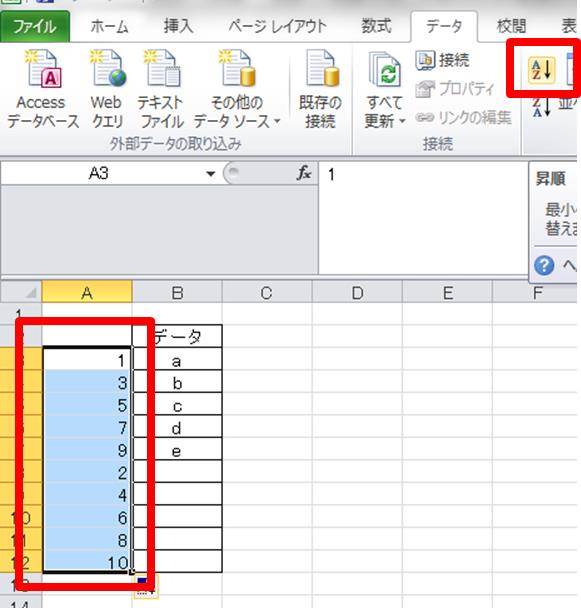Expand the すべて更新 dropdown arrow
Screen dimensions: 581x608
(402, 121)
